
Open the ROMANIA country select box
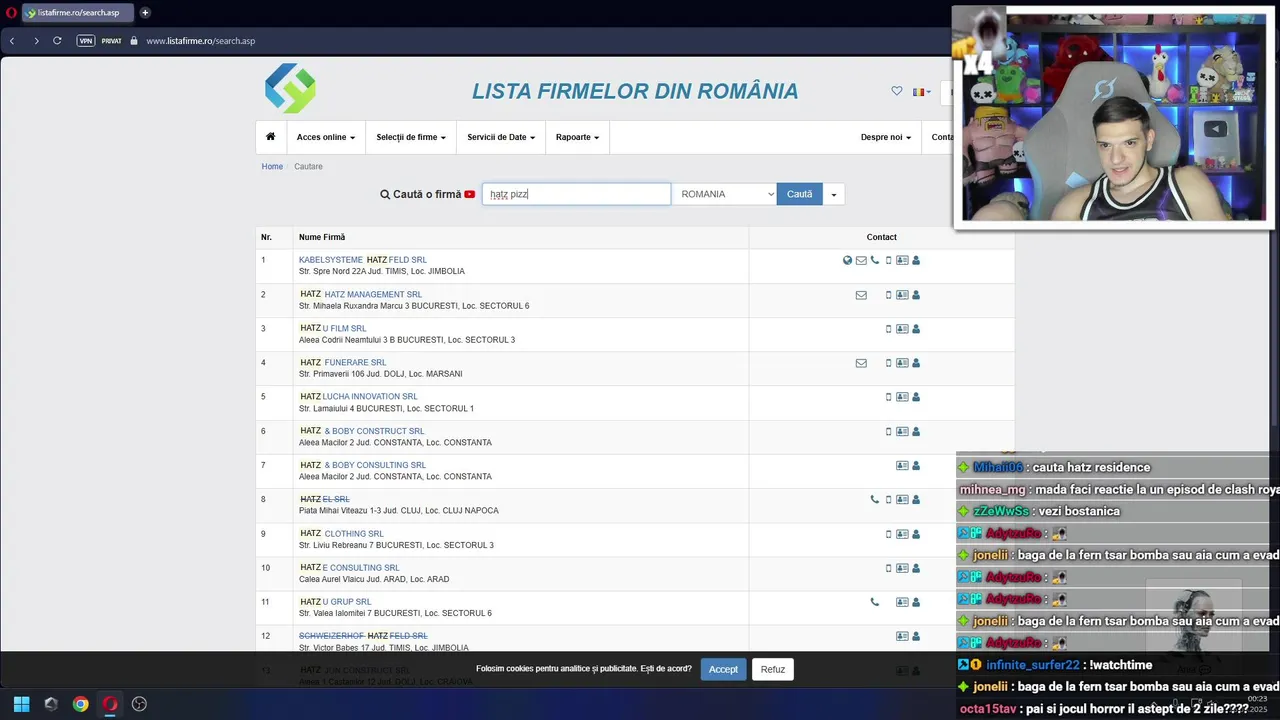point(724,194)
